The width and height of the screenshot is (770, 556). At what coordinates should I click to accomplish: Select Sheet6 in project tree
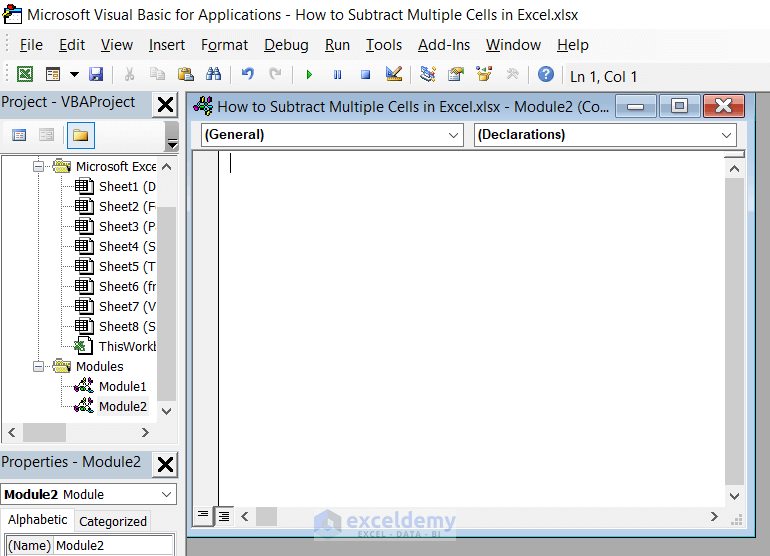click(x=115, y=286)
